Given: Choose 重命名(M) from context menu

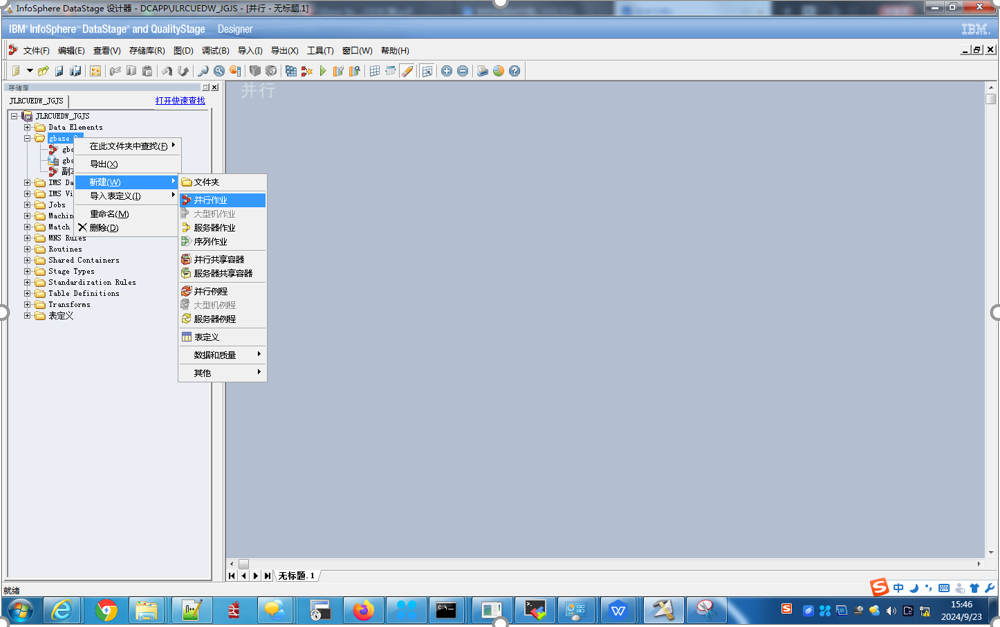Looking at the screenshot, I should coord(128,214).
